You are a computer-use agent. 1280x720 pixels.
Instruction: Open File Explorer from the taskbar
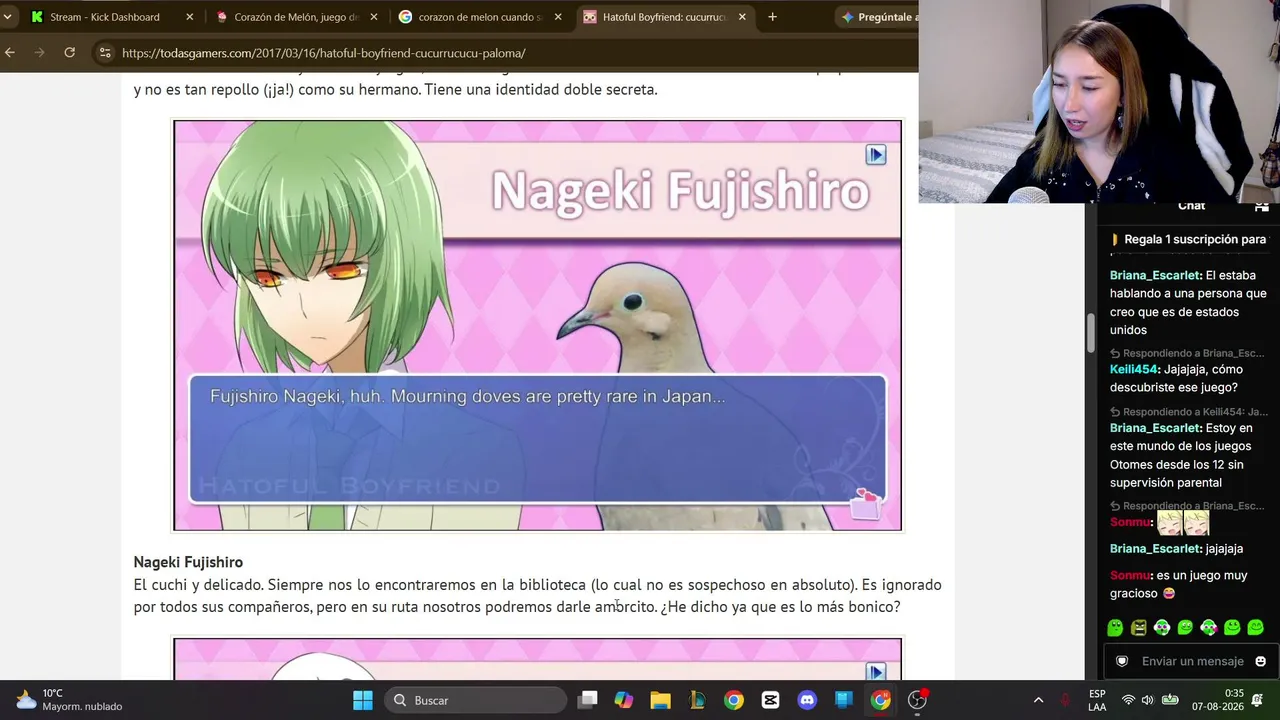pyautogui.click(x=661, y=700)
